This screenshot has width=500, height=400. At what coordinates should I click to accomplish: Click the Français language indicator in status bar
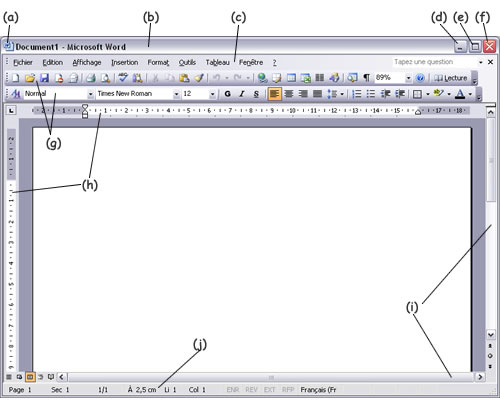(318, 390)
